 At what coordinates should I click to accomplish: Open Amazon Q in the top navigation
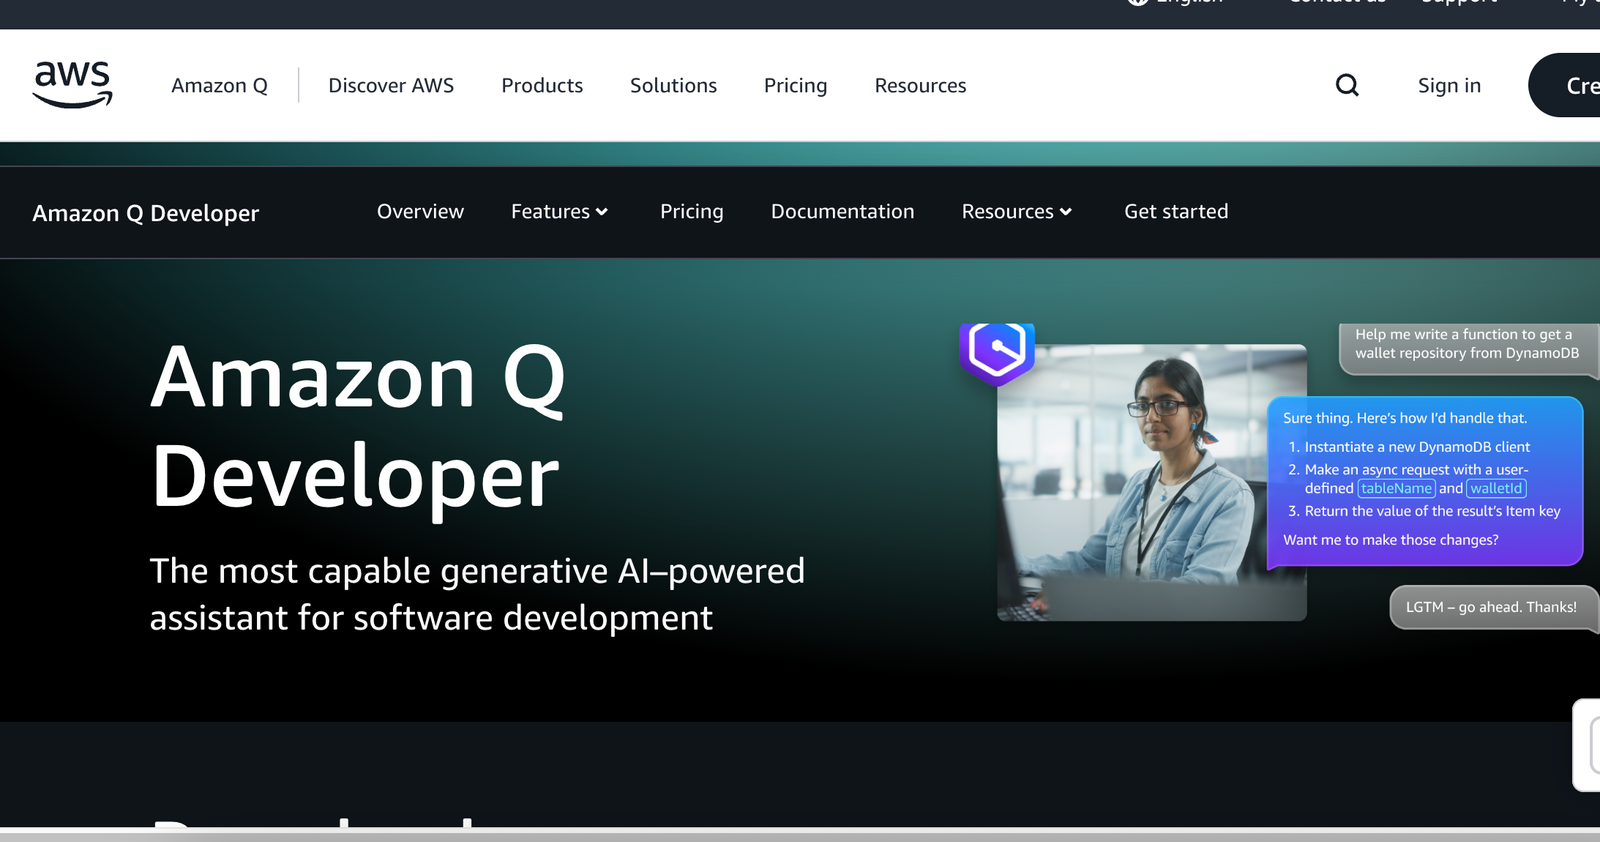point(219,86)
